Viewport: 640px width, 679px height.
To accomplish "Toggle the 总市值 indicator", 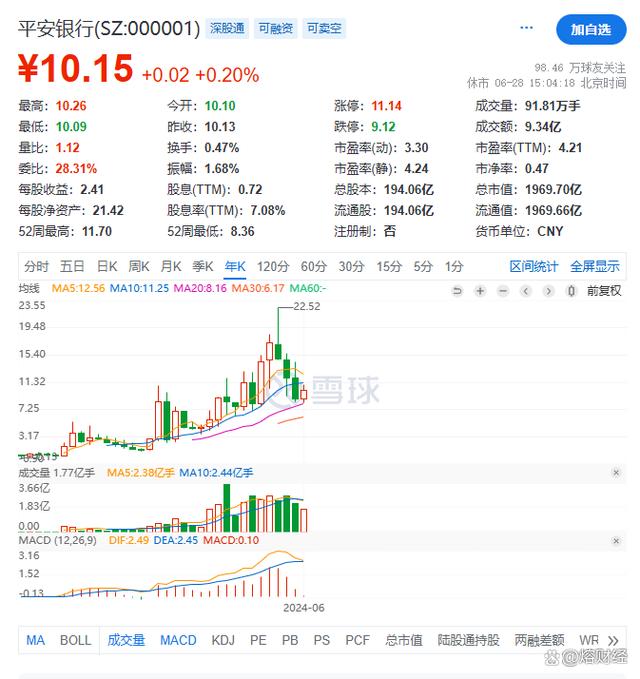I will [404, 640].
